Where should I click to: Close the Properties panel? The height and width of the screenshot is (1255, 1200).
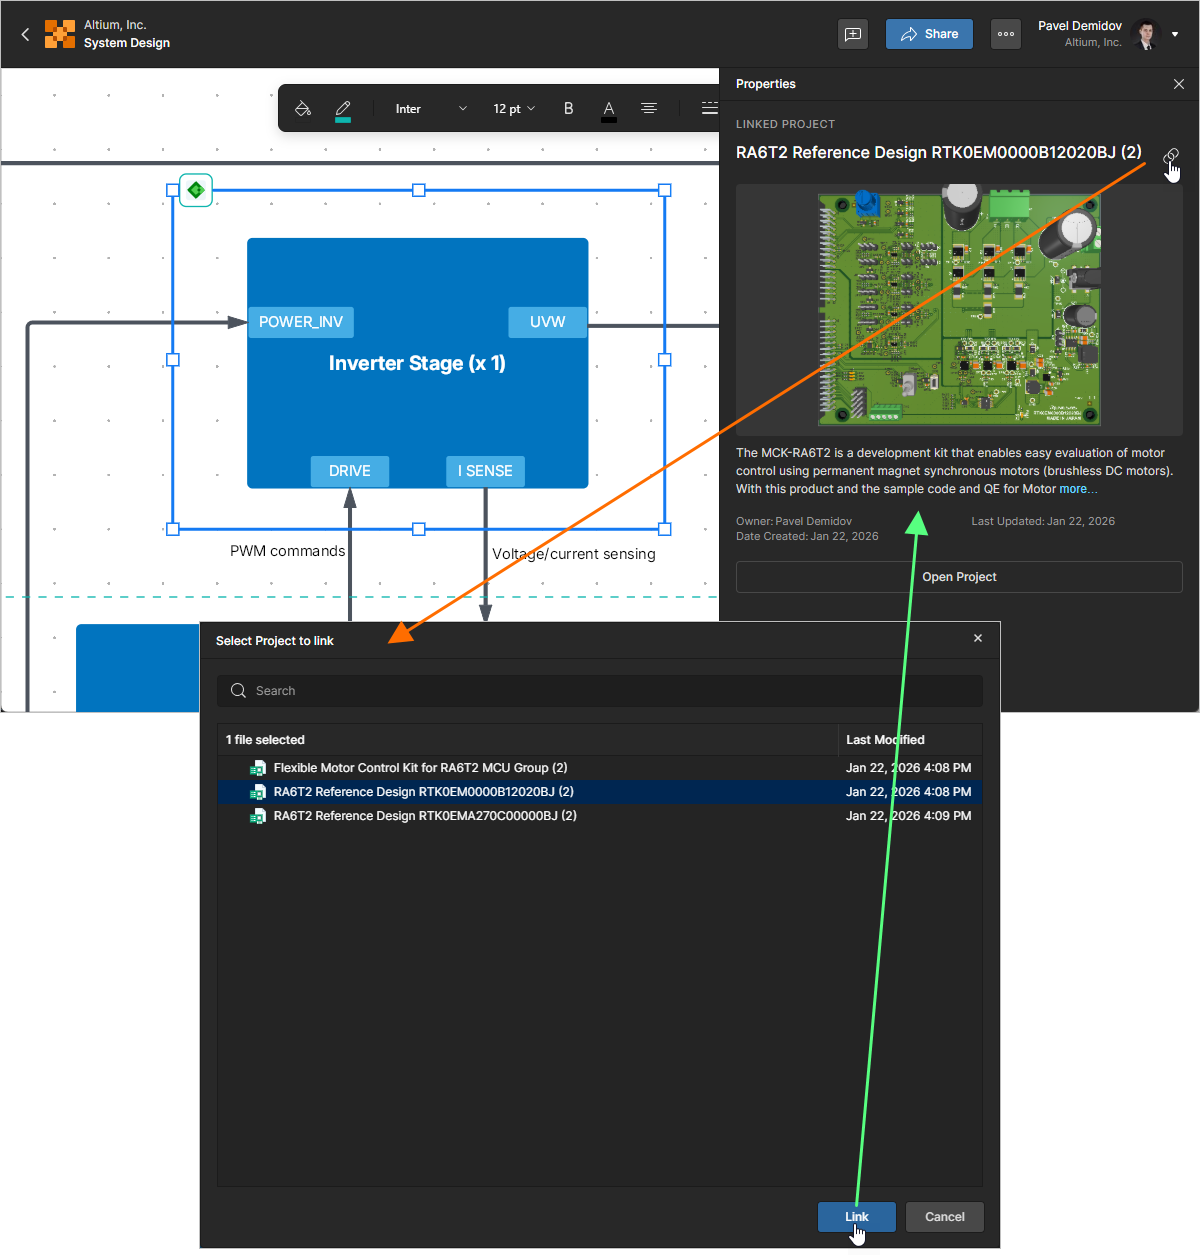[x=1179, y=84]
